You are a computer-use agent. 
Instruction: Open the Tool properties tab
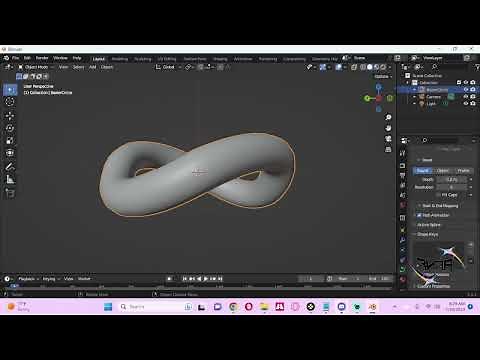tap(403, 153)
